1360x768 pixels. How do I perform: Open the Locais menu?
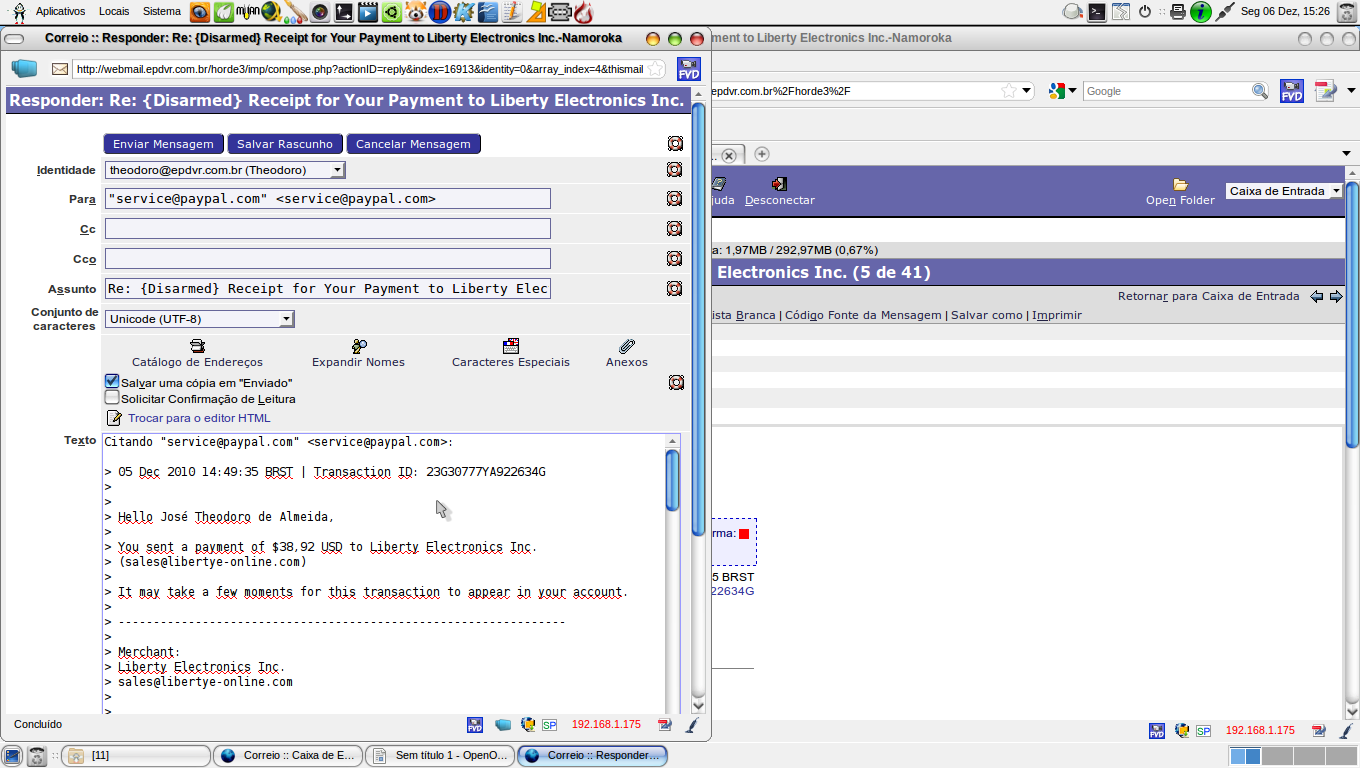114,11
